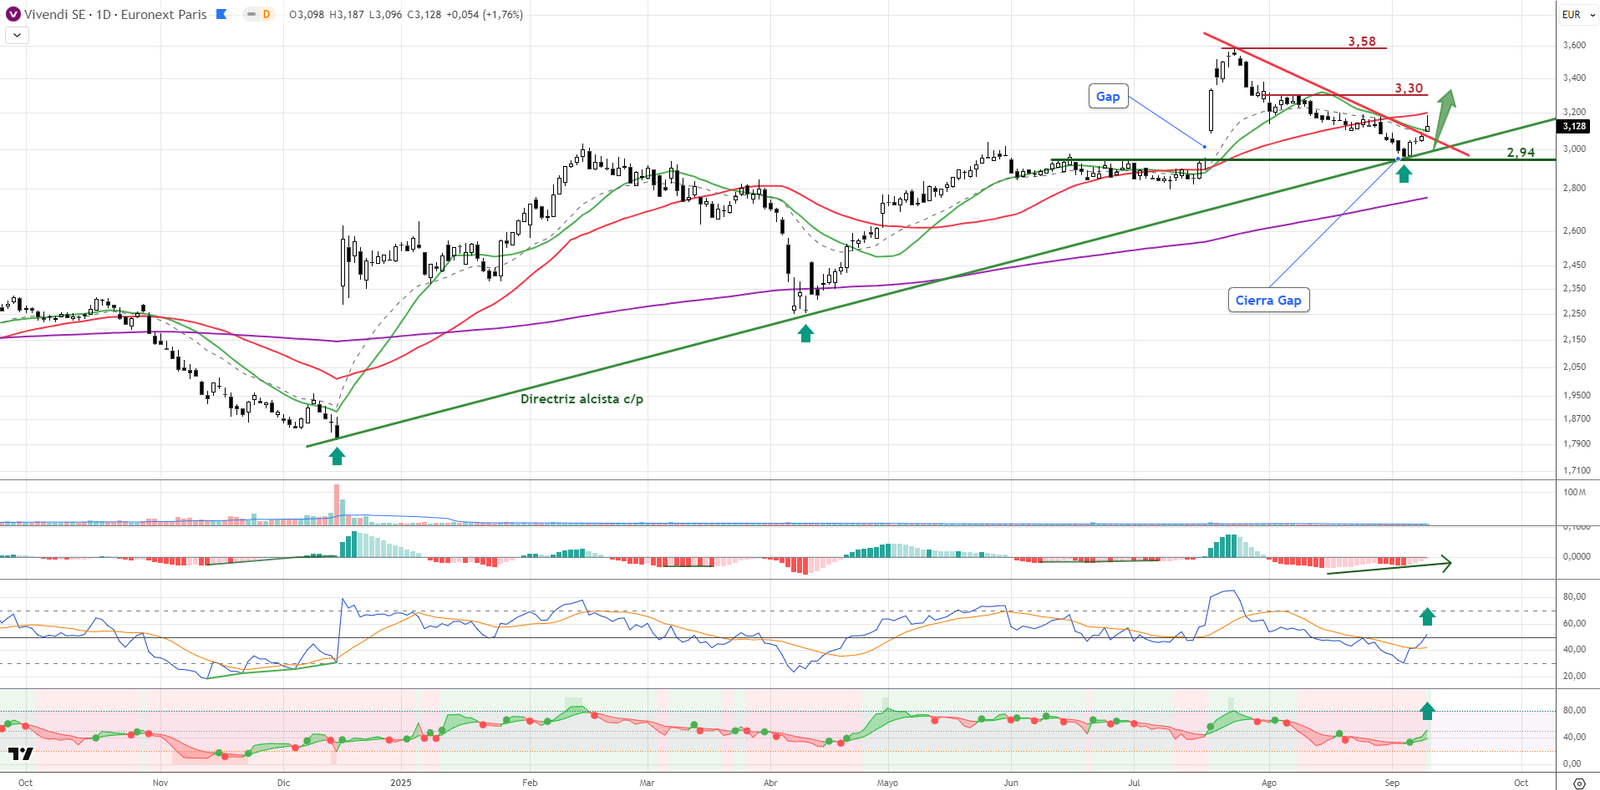The width and height of the screenshot is (1600, 790).
Task: Open chart settings gear at bottom-right
Action: [x=1579, y=782]
